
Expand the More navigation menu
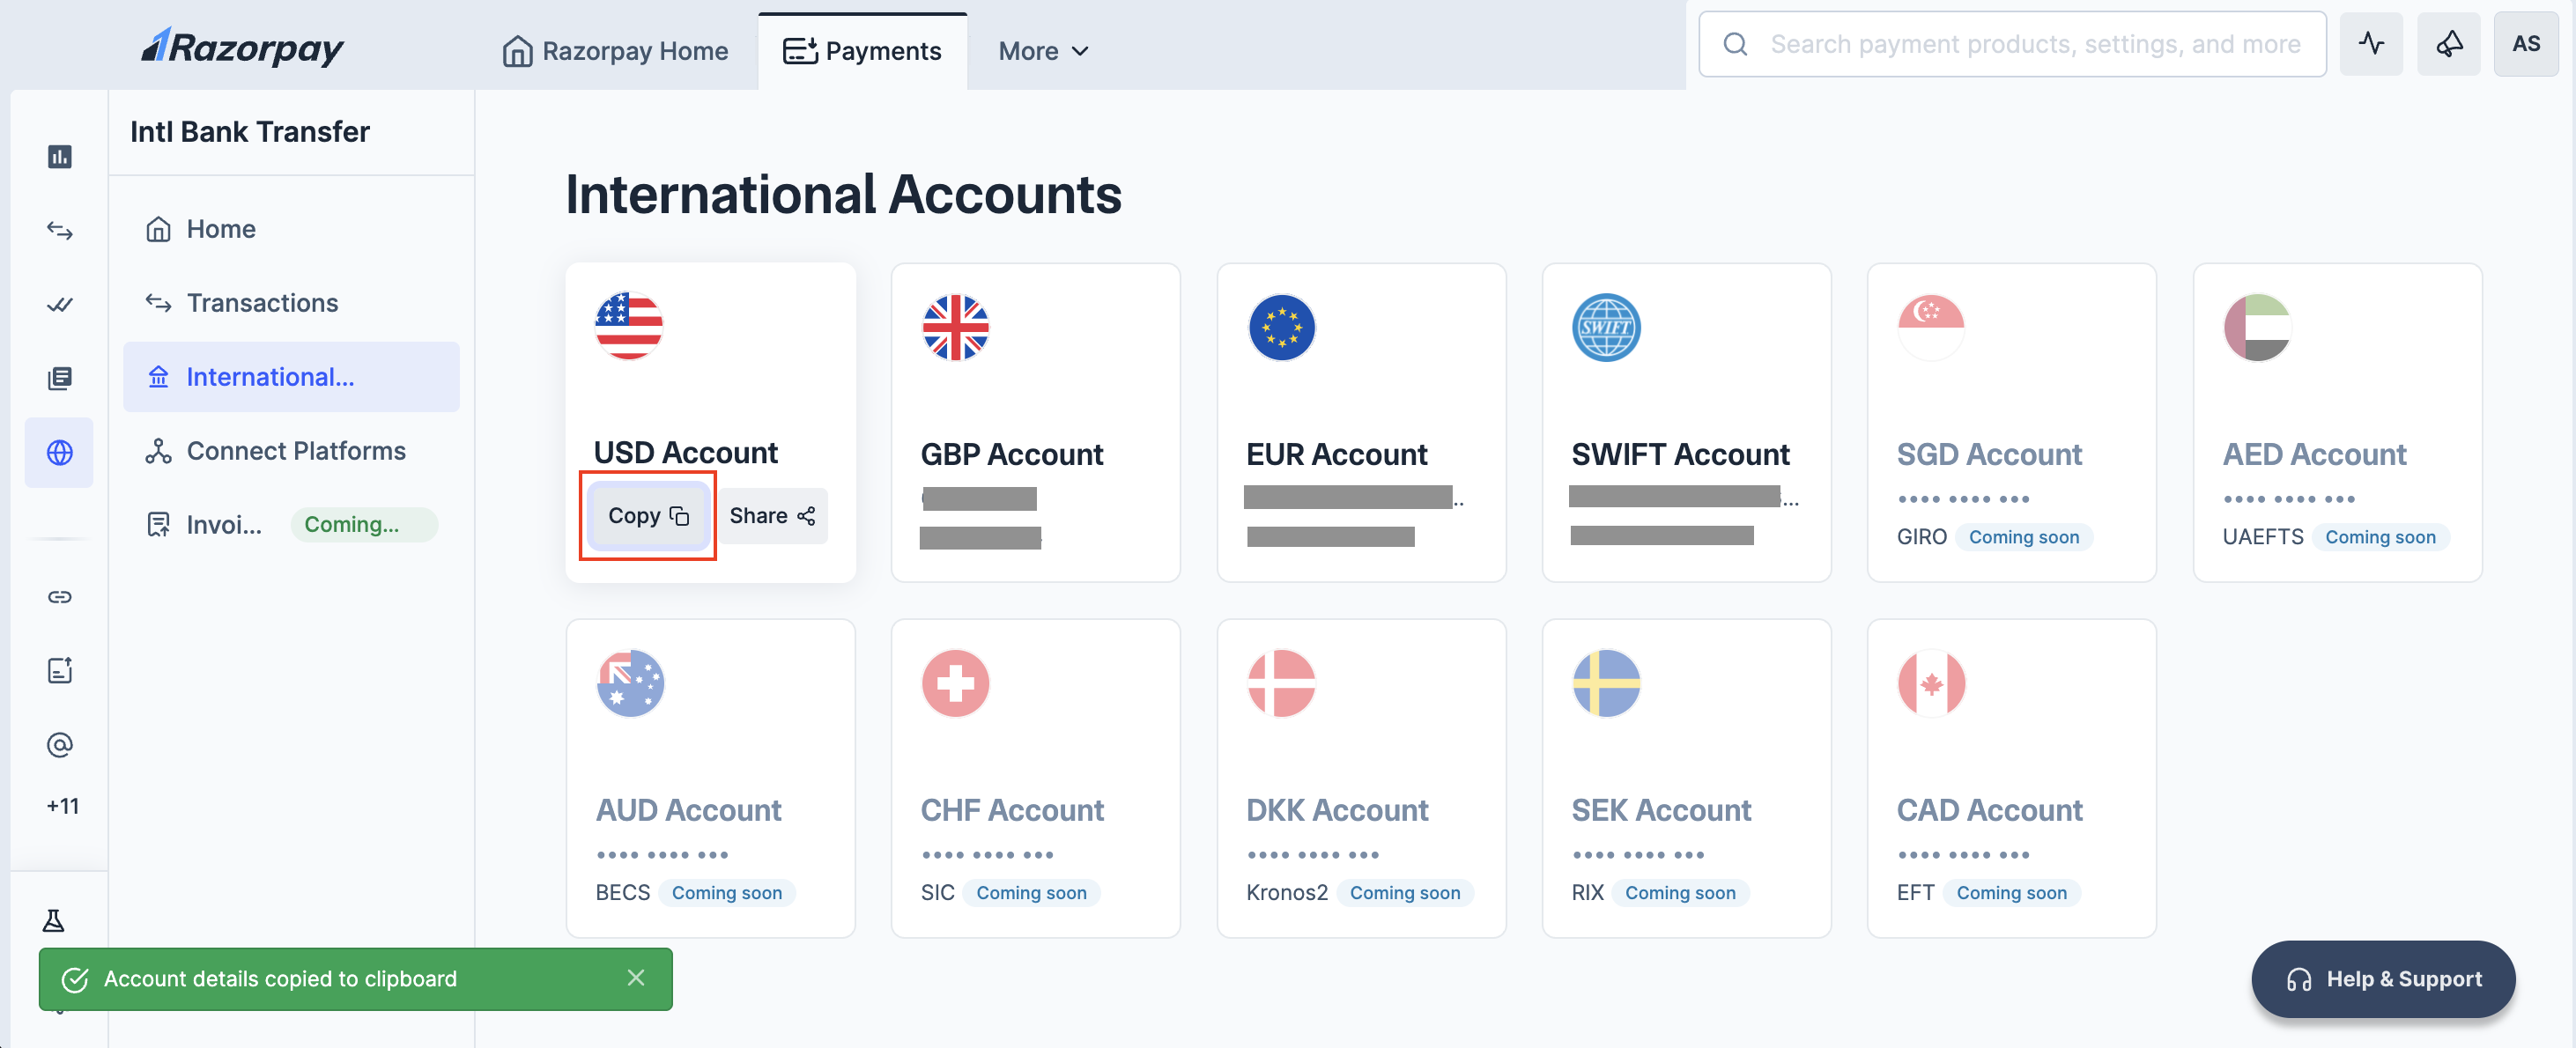[1042, 50]
